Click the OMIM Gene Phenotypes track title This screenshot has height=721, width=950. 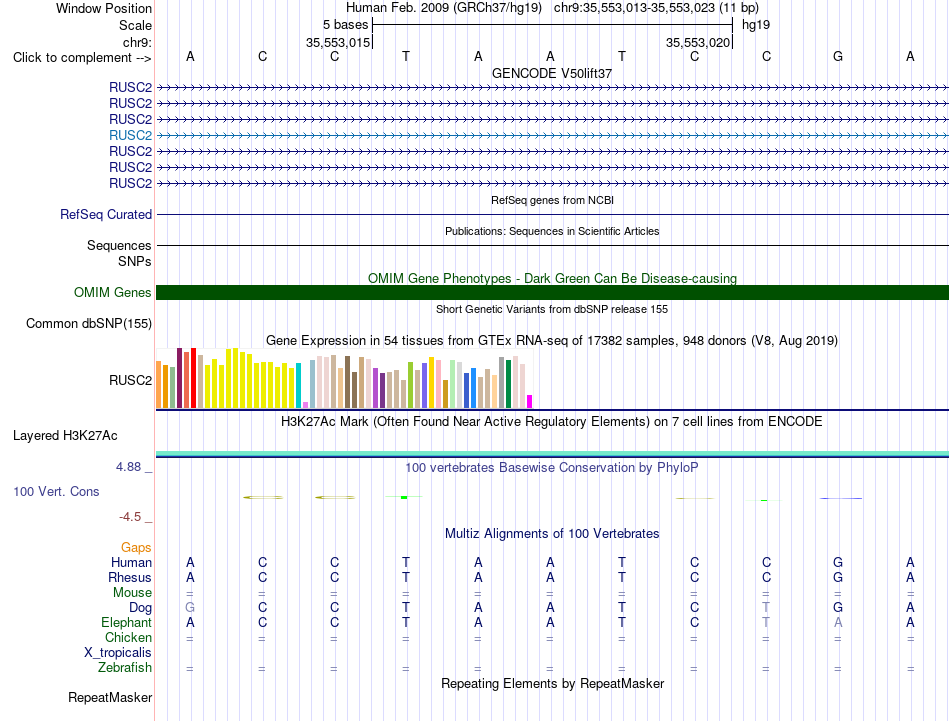coord(552,279)
